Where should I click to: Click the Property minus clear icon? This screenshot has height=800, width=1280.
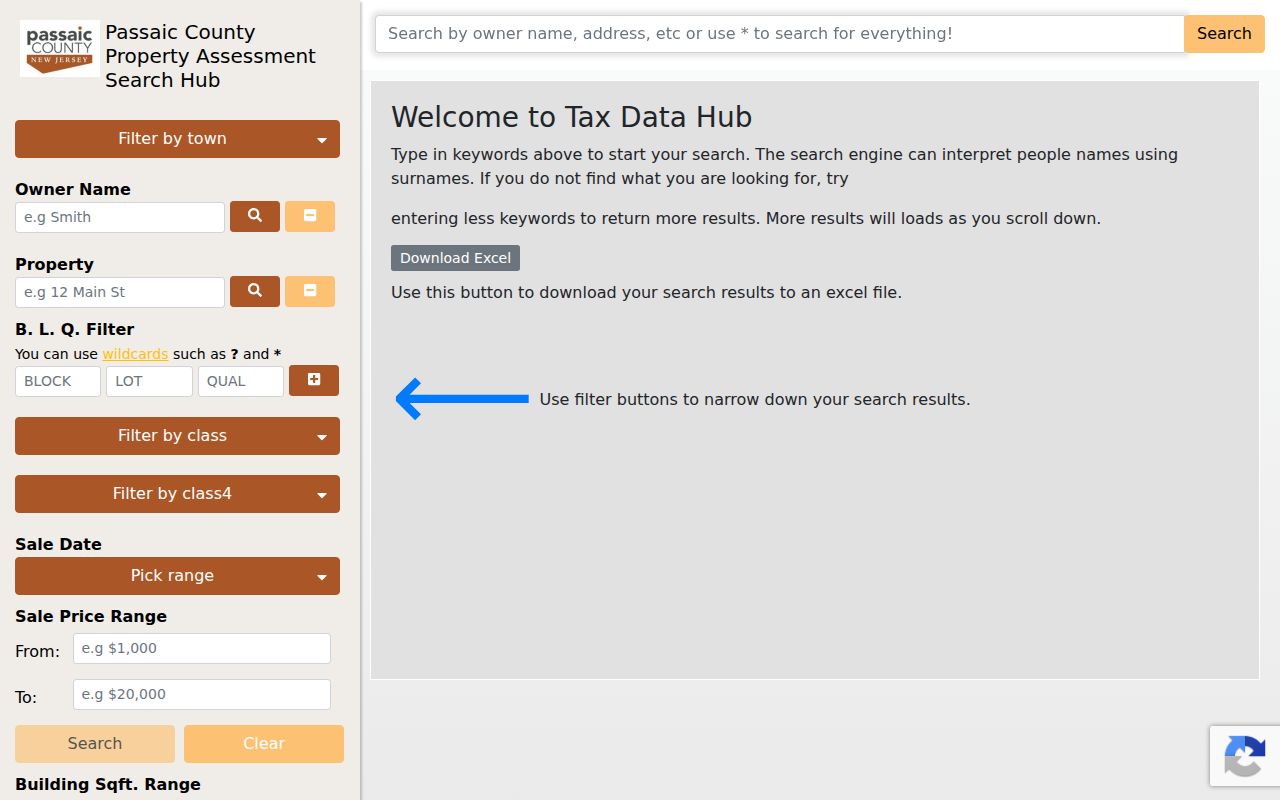click(310, 291)
